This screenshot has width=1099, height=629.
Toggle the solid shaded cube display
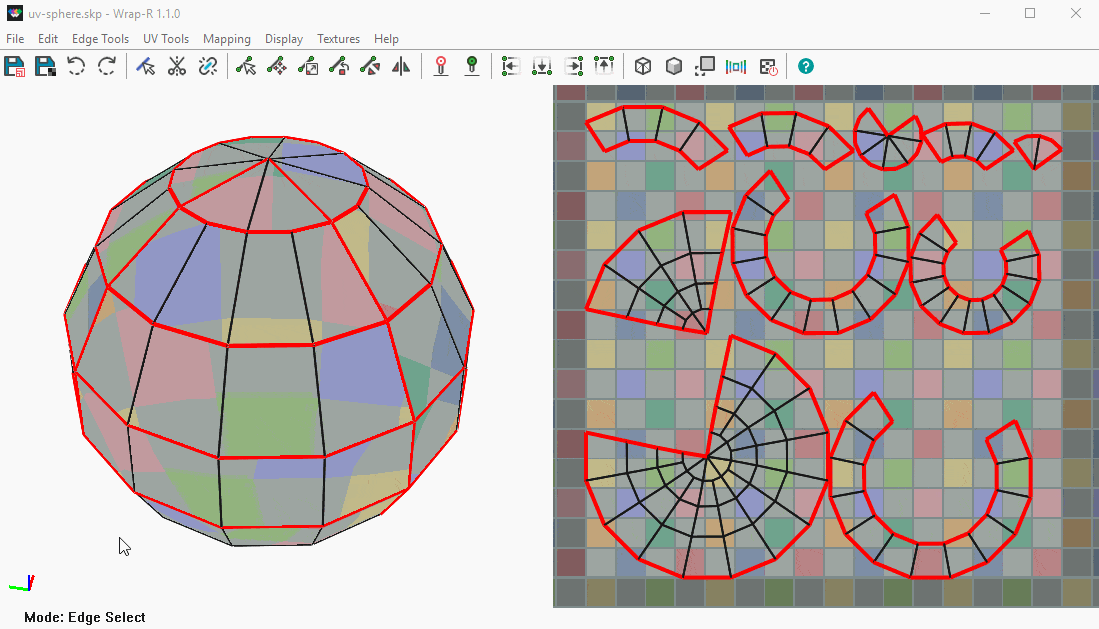click(x=675, y=67)
